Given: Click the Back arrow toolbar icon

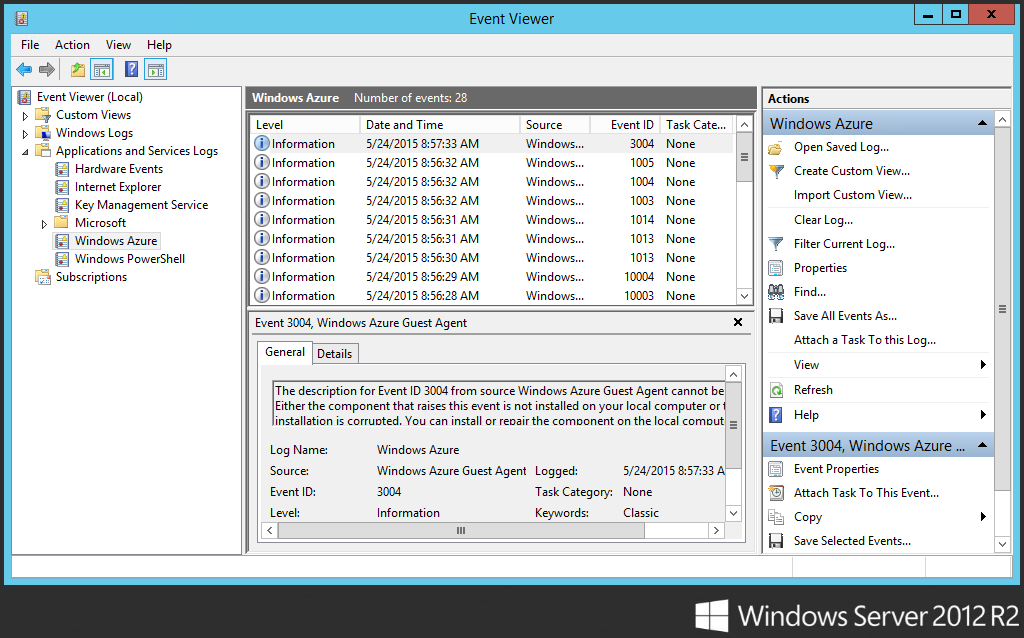Looking at the screenshot, I should click(24, 69).
